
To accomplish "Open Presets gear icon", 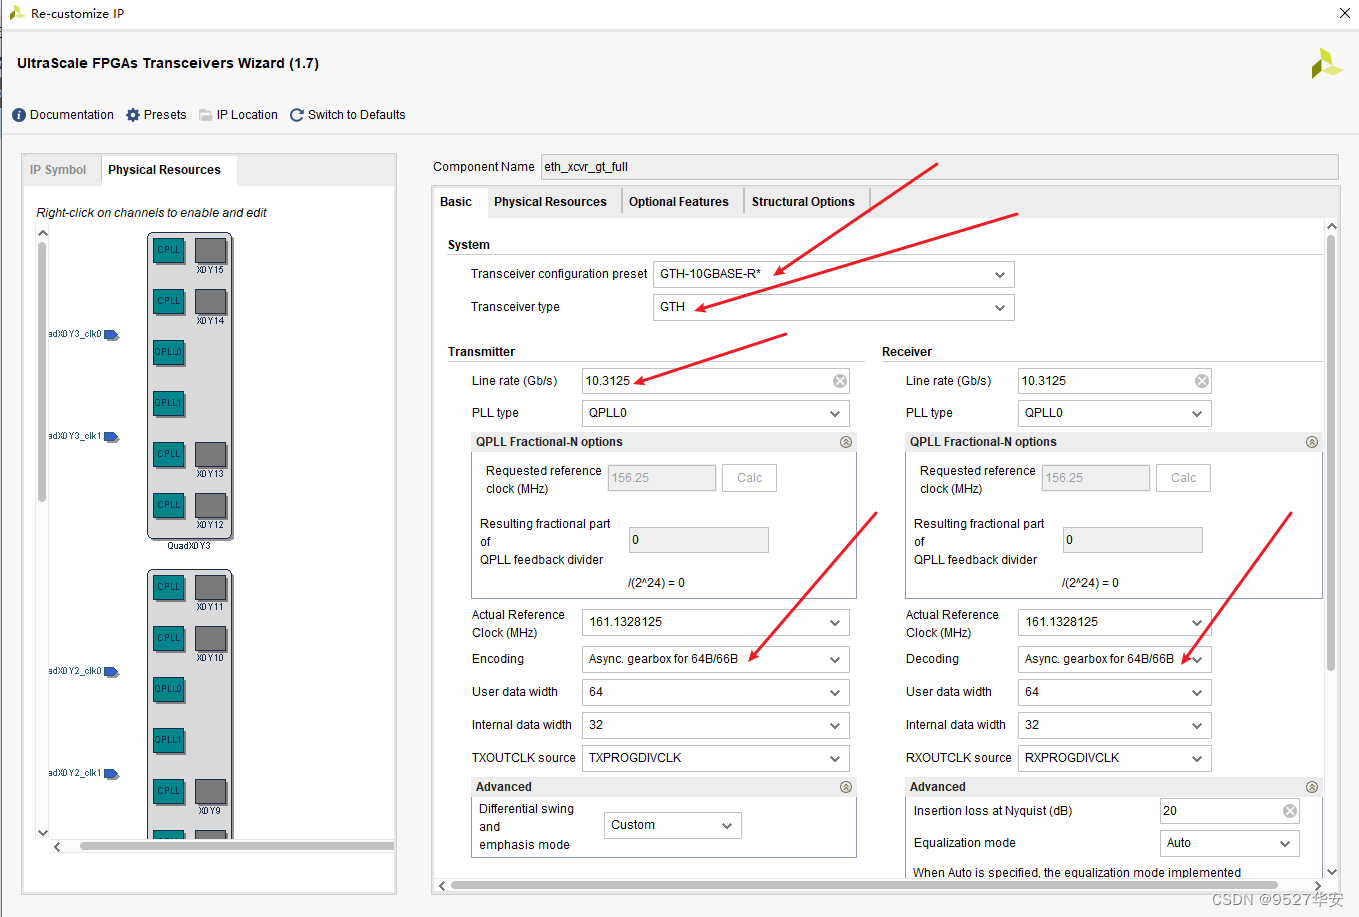I will coord(133,115).
